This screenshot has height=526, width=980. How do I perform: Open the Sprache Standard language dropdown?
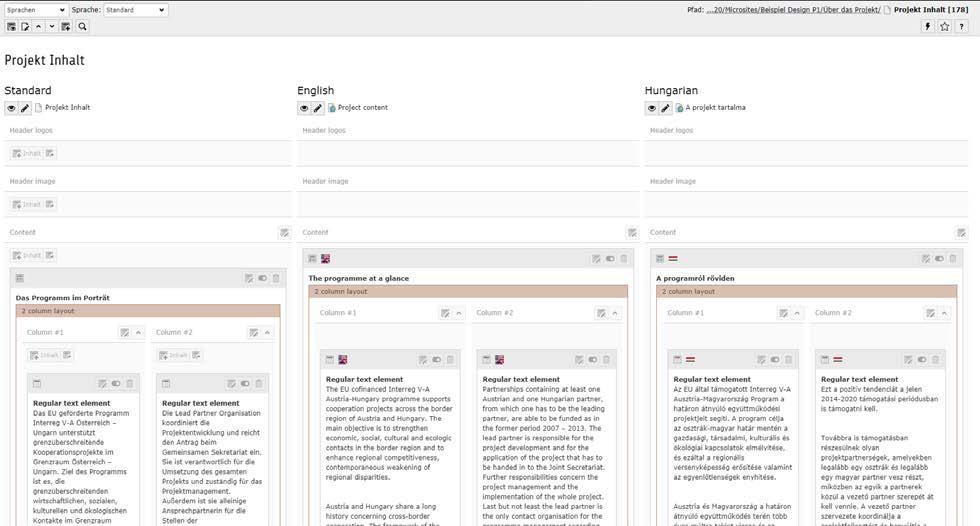135,10
